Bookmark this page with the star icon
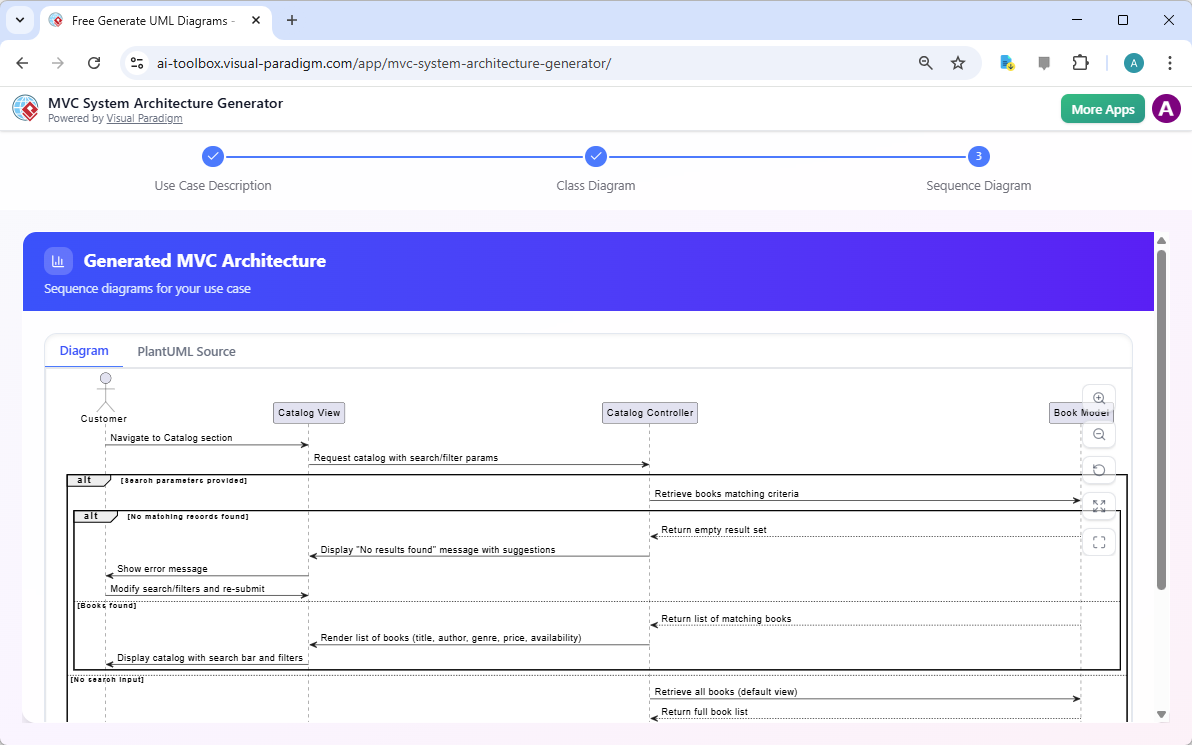 coord(958,62)
